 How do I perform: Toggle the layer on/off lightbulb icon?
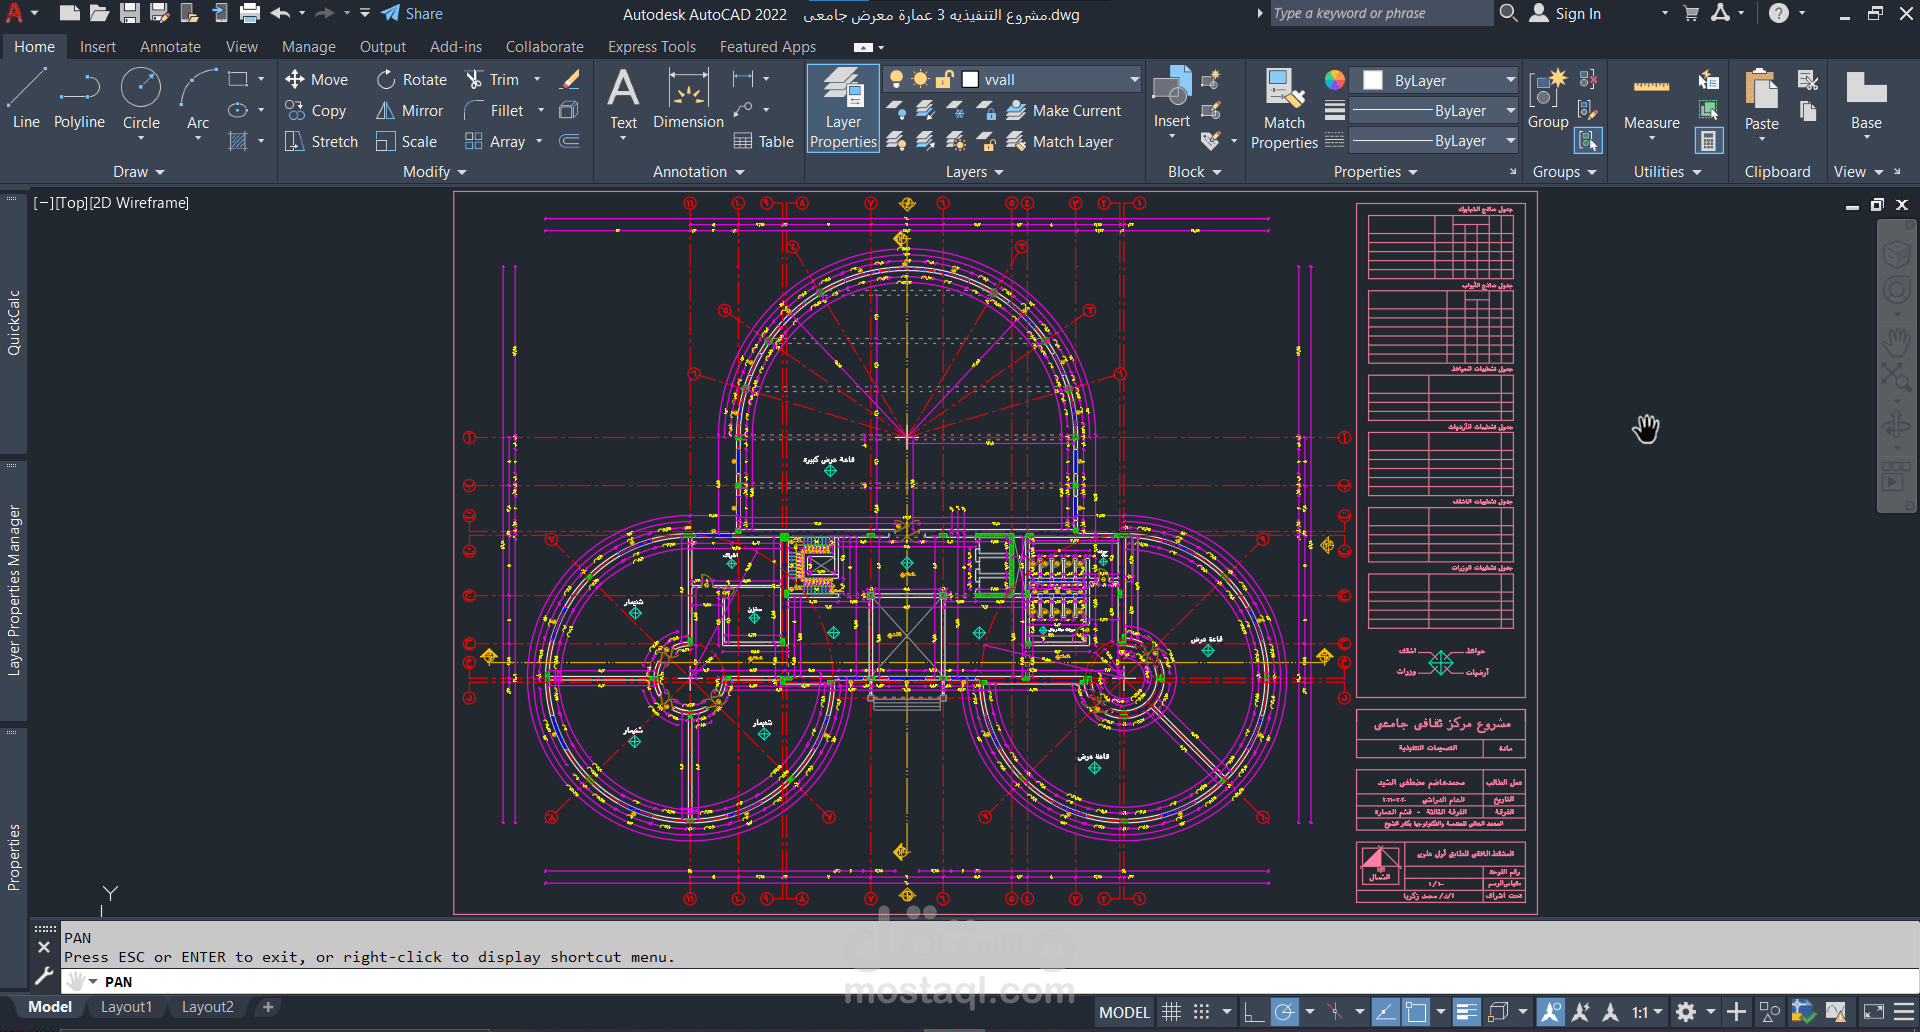(x=897, y=80)
